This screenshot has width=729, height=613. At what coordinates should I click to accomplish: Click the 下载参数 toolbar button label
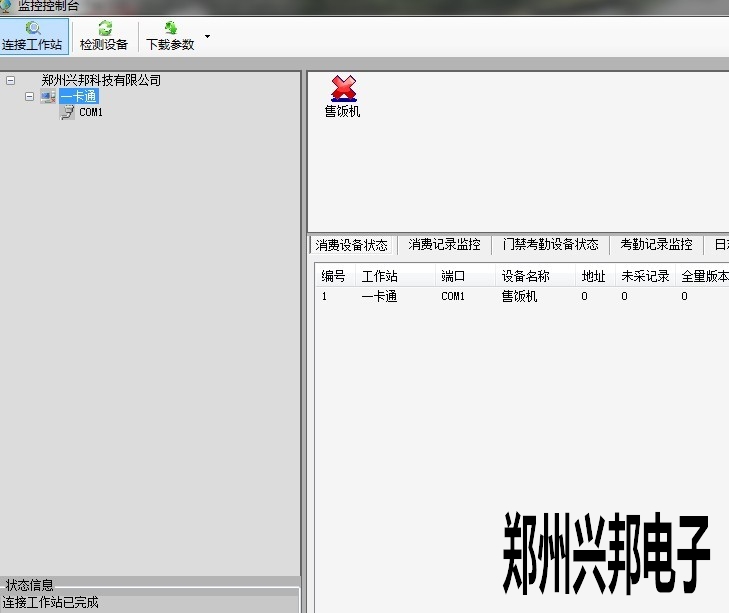tap(170, 45)
